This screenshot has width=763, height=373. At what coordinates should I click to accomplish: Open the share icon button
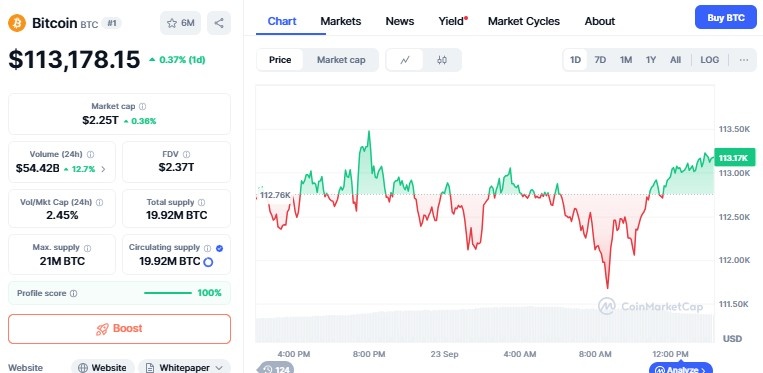pos(219,23)
